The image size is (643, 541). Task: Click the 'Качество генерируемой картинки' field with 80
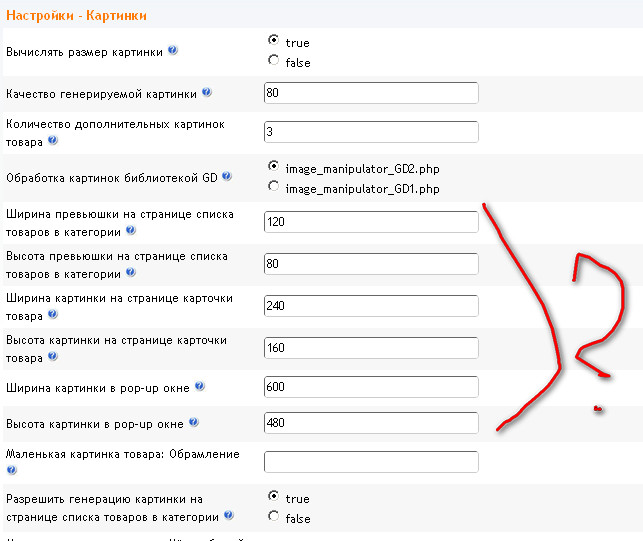point(371,93)
